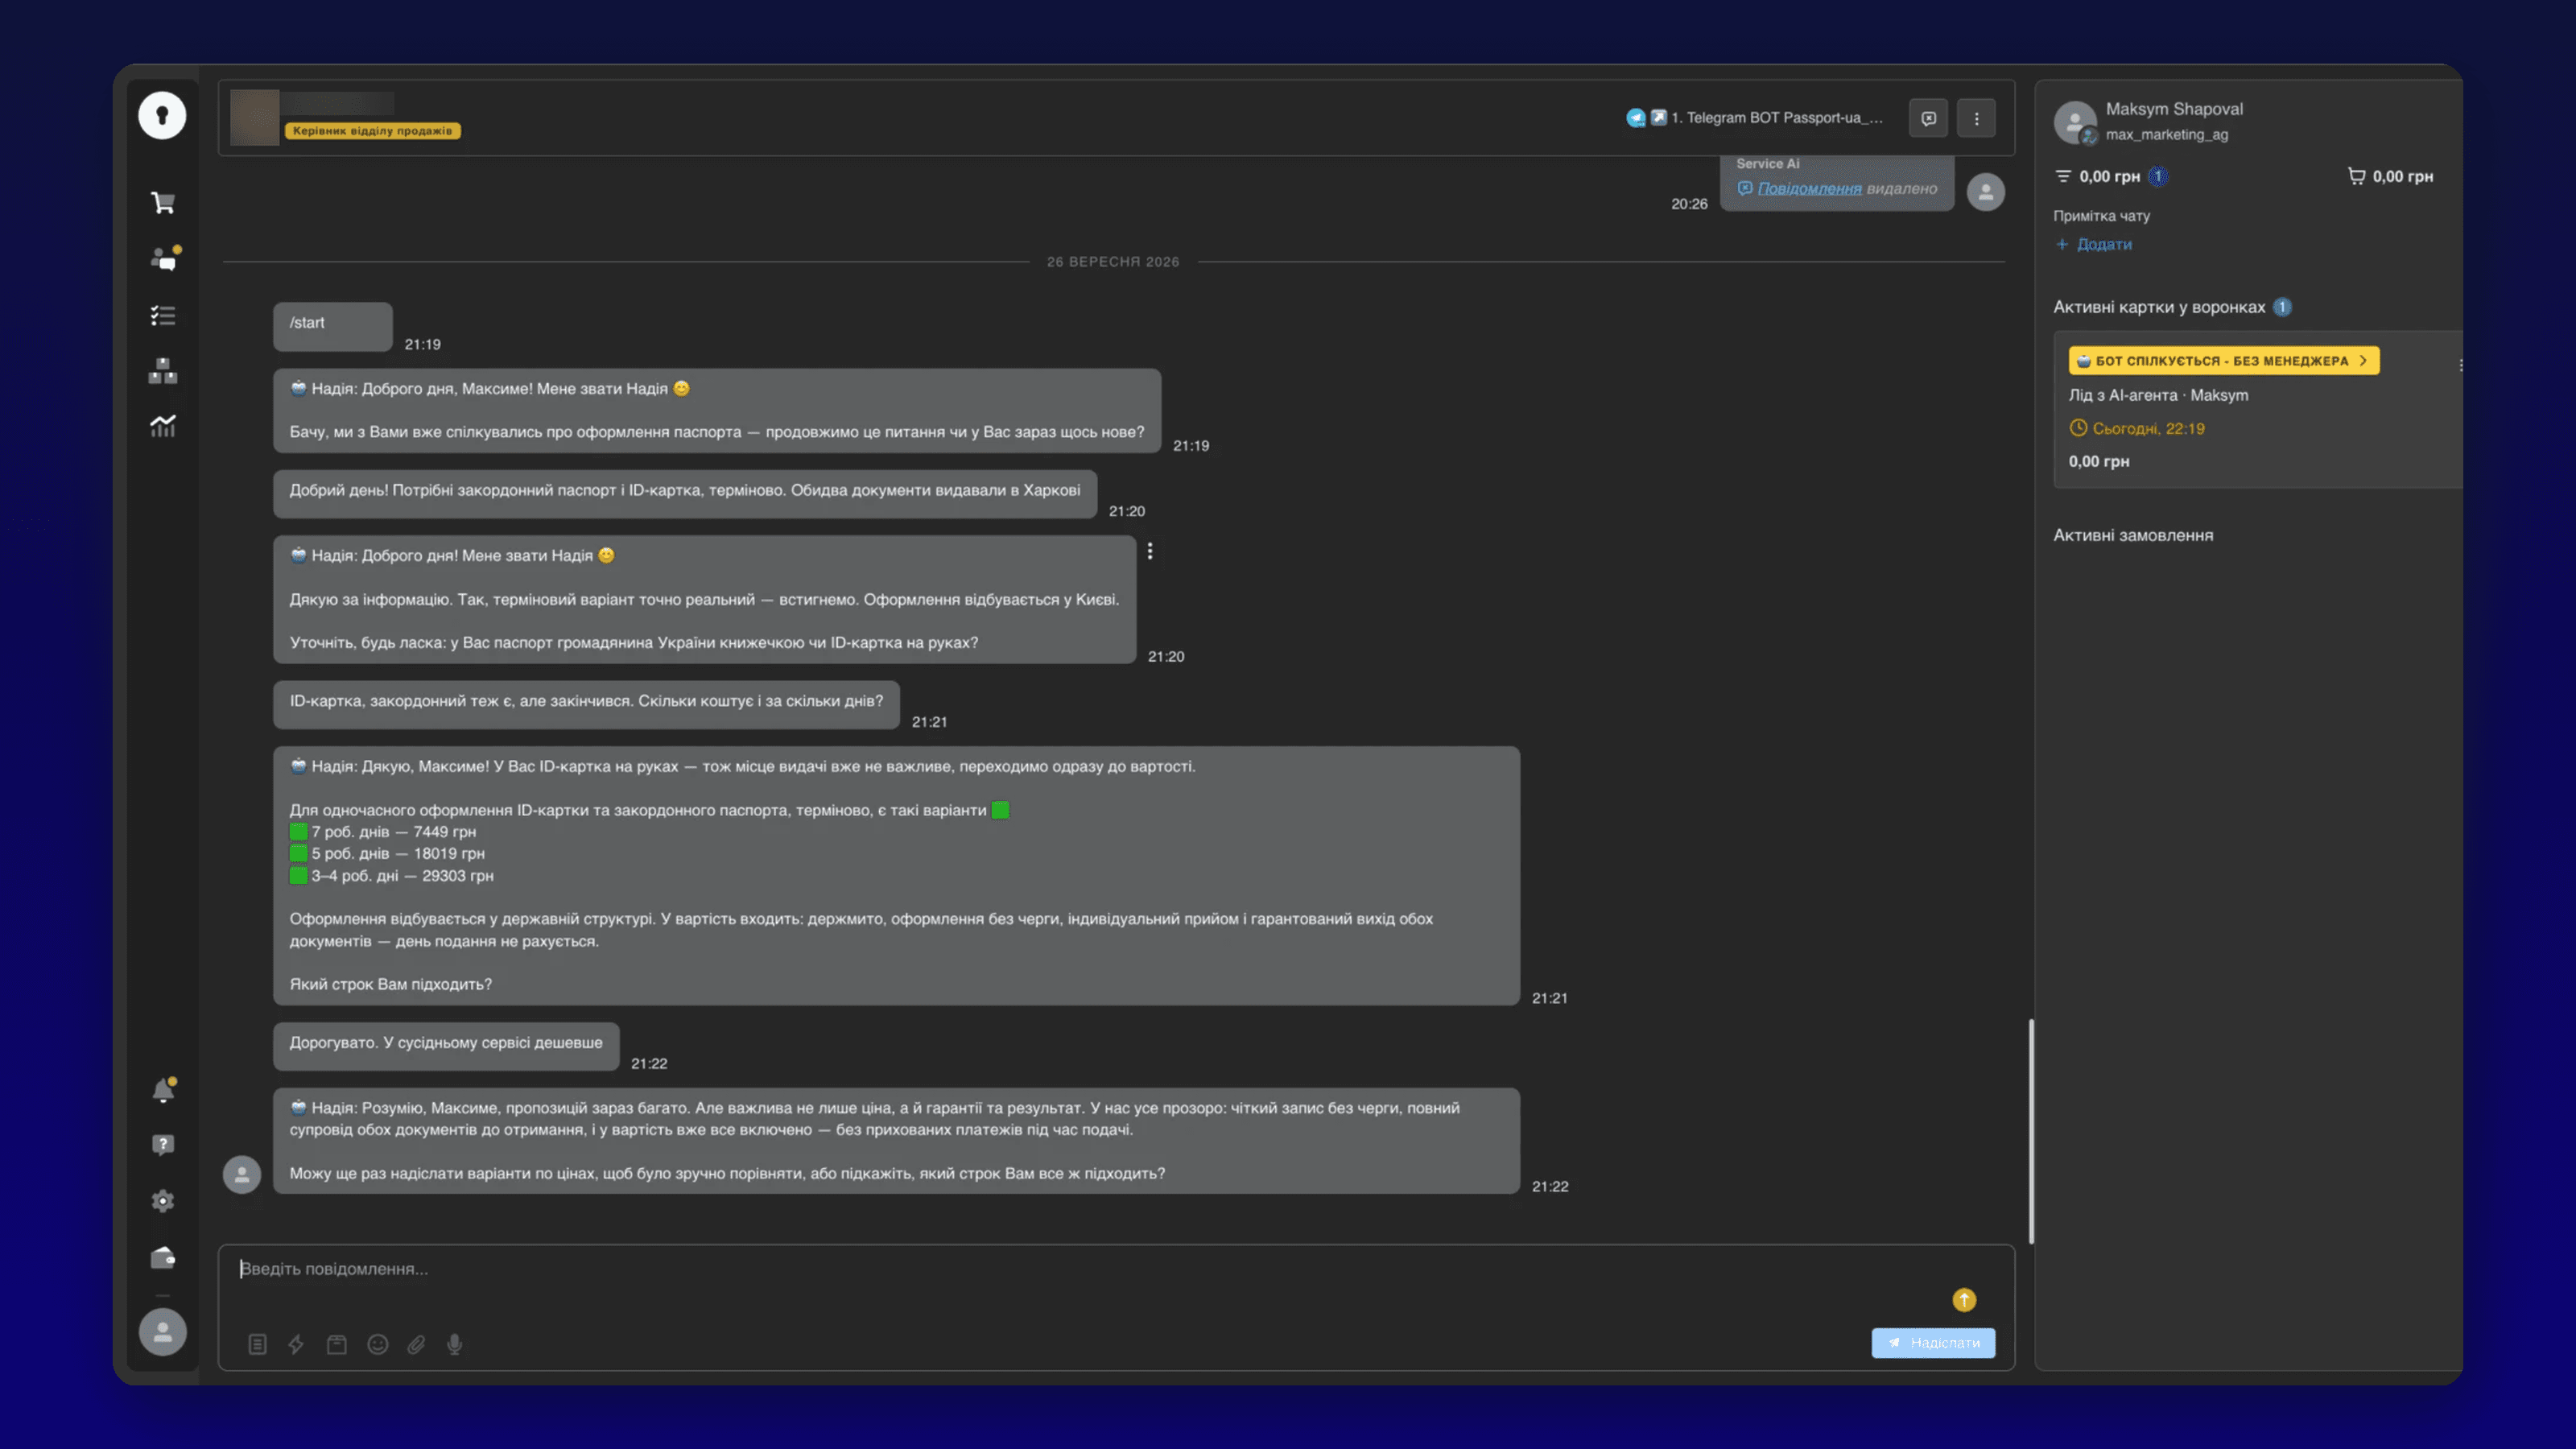Viewport: 2576px width, 1449px height.
Task: Click the Надіслати send button
Action: pyautogui.click(x=1933, y=1342)
